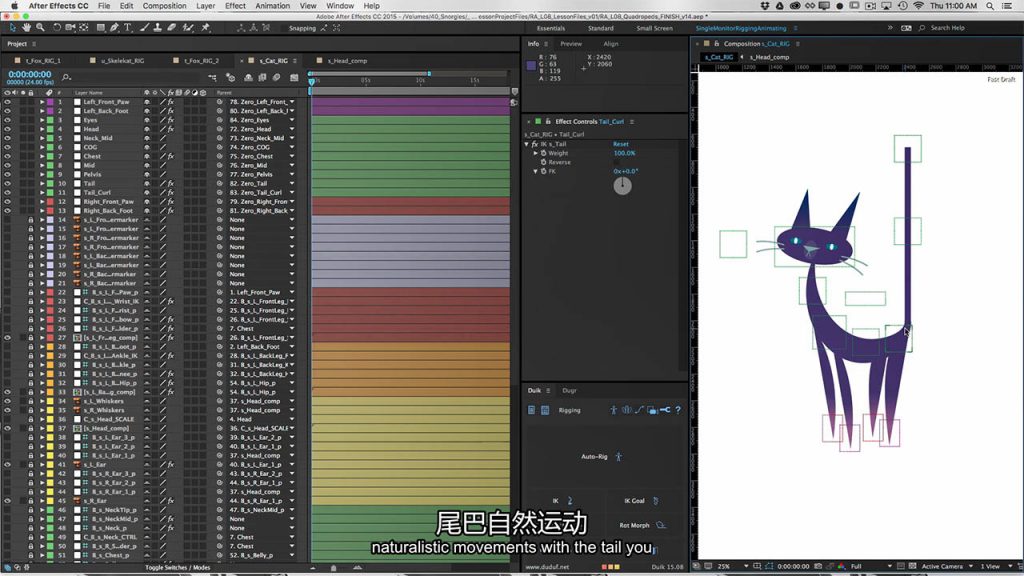This screenshot has width=1024, height=576.
Task: Open the 1 View layout dropdown
Action: pyautogui.click(x=996, y=566)
